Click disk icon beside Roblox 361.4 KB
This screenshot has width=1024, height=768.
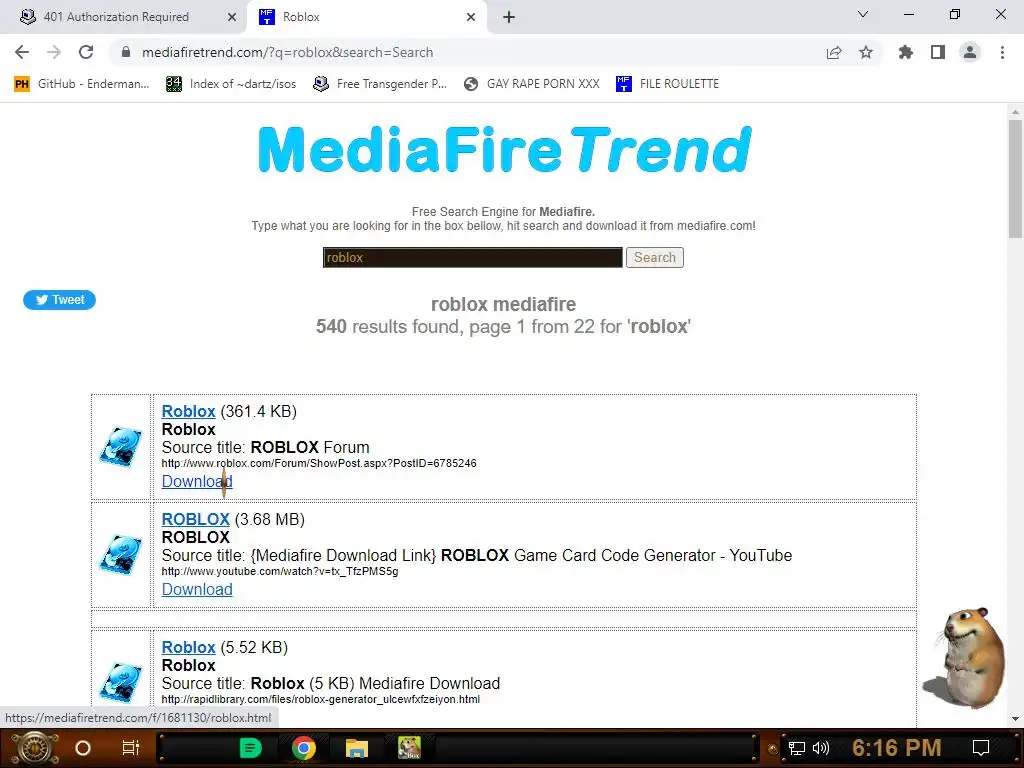(x=121, y=447)
